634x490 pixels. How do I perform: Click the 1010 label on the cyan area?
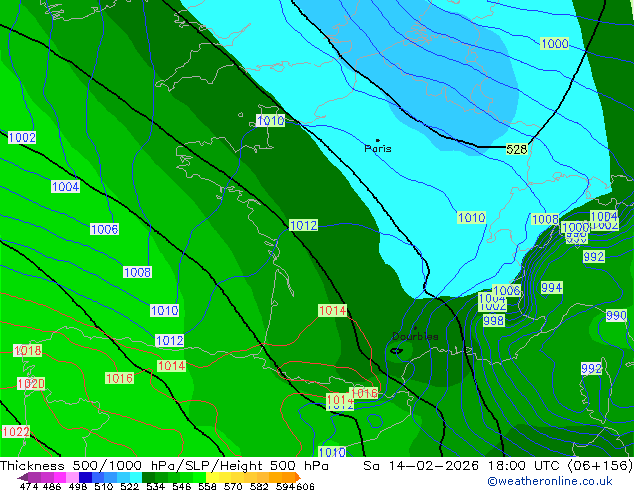(471, 218)
